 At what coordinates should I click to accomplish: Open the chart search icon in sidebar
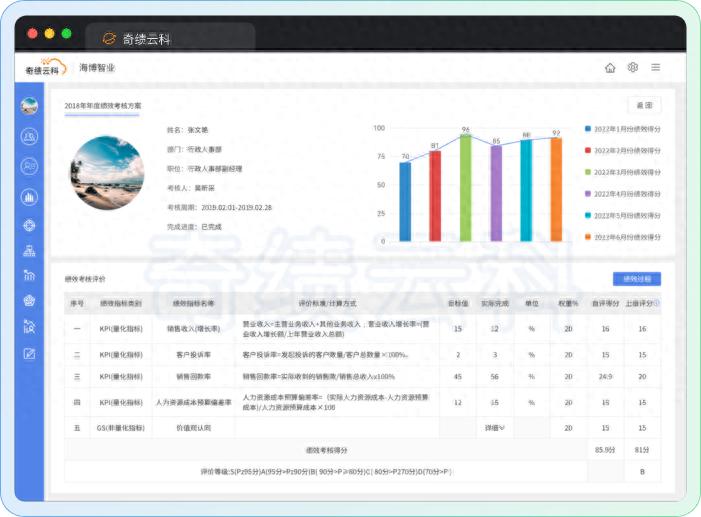pos(29,327)
